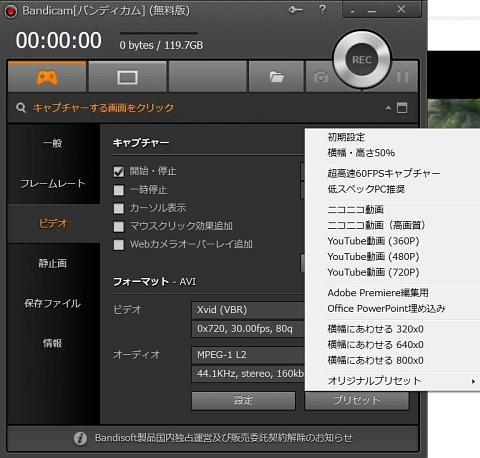Switch to screen rectangle recording mode
The height and width of the screenshot is (458, 480).
[127, 77]
